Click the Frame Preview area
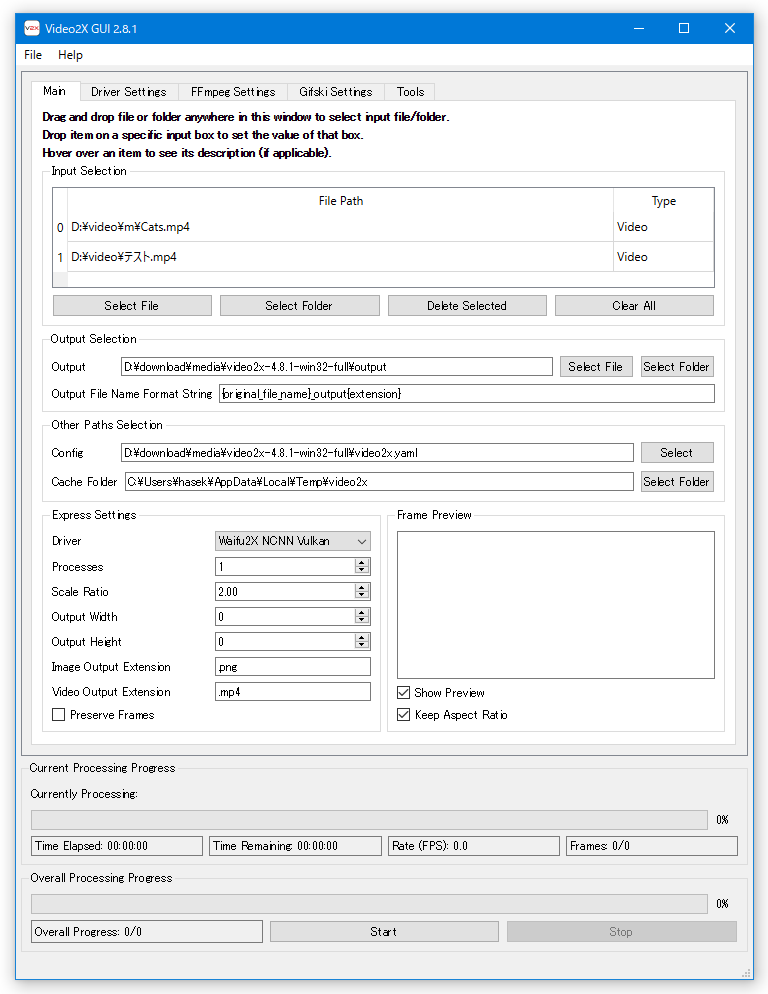The image size is (768, 994). click(x=556, y=605)
